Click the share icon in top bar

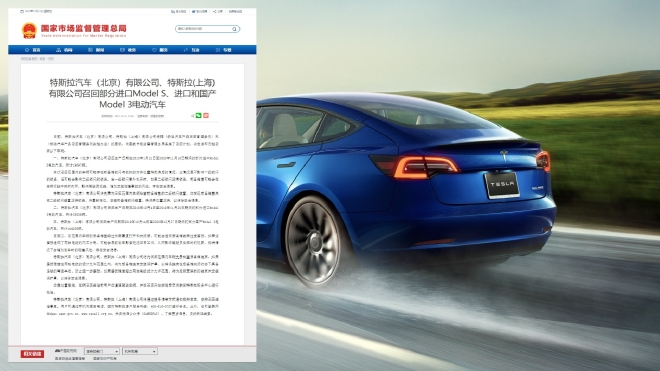click(x=215, y=11)
